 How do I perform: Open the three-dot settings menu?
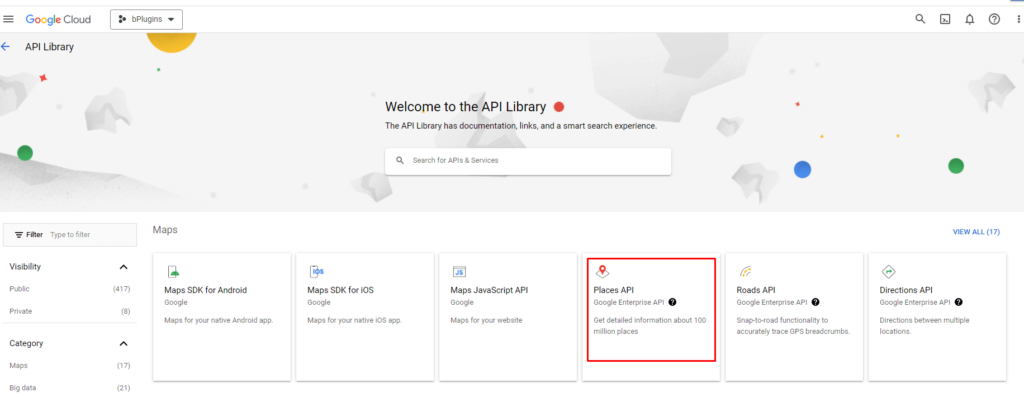click(x=1018, y=20)
